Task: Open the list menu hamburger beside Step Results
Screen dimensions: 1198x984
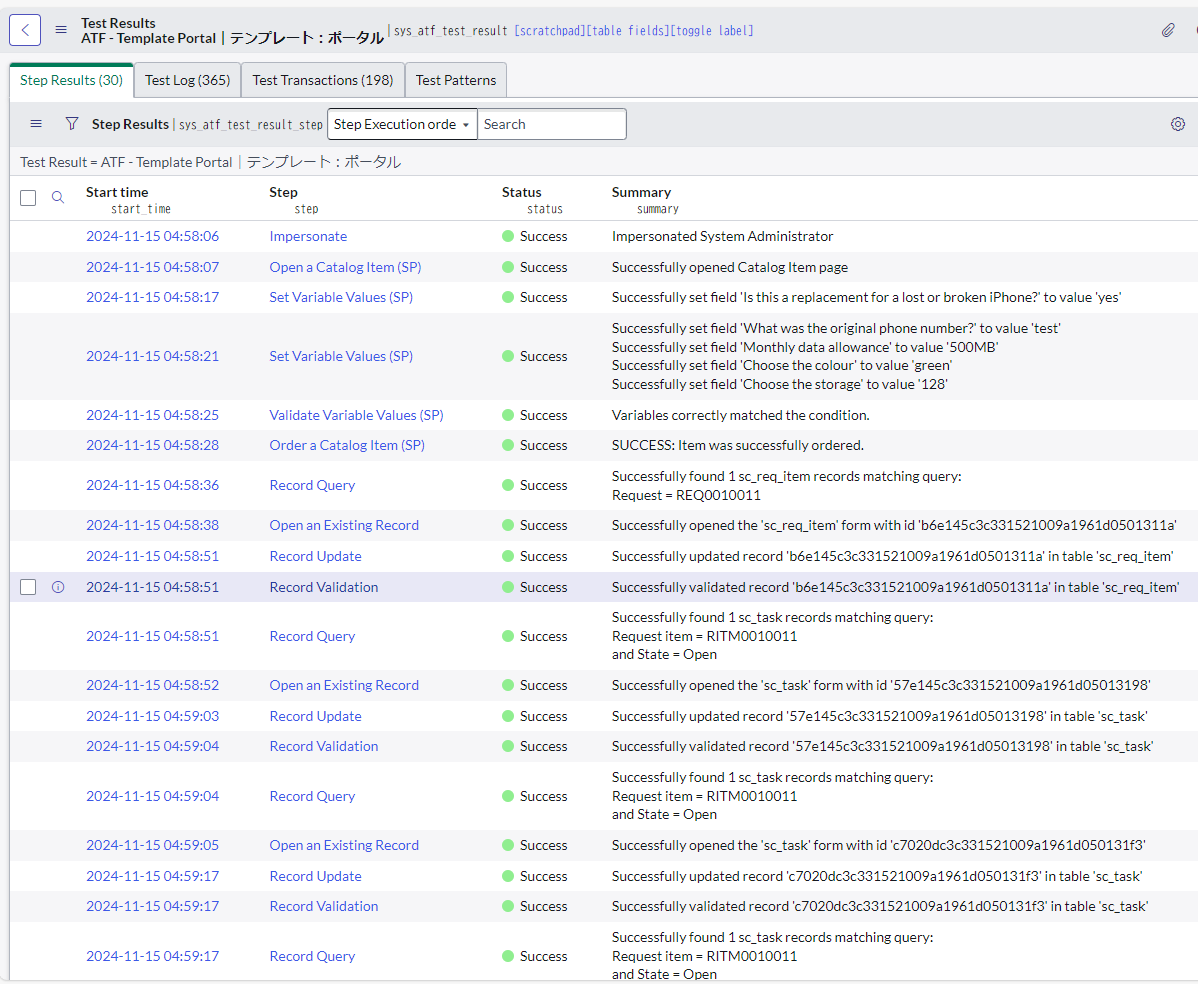Action: click(x=36, y=123)
